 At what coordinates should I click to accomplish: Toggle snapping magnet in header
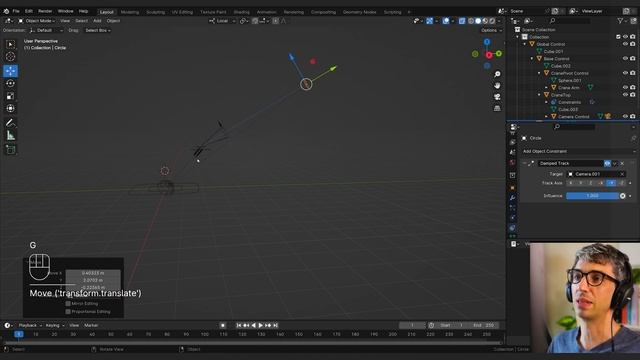tap(255, 21)
